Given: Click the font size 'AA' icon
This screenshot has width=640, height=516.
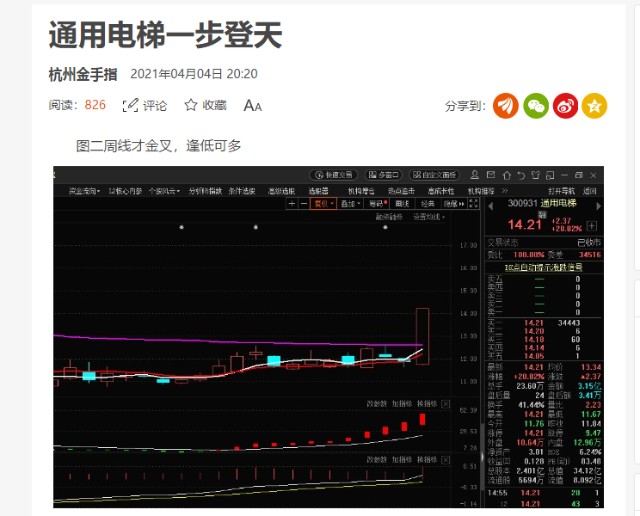Looking at the screenshot, I should [253, 105].
